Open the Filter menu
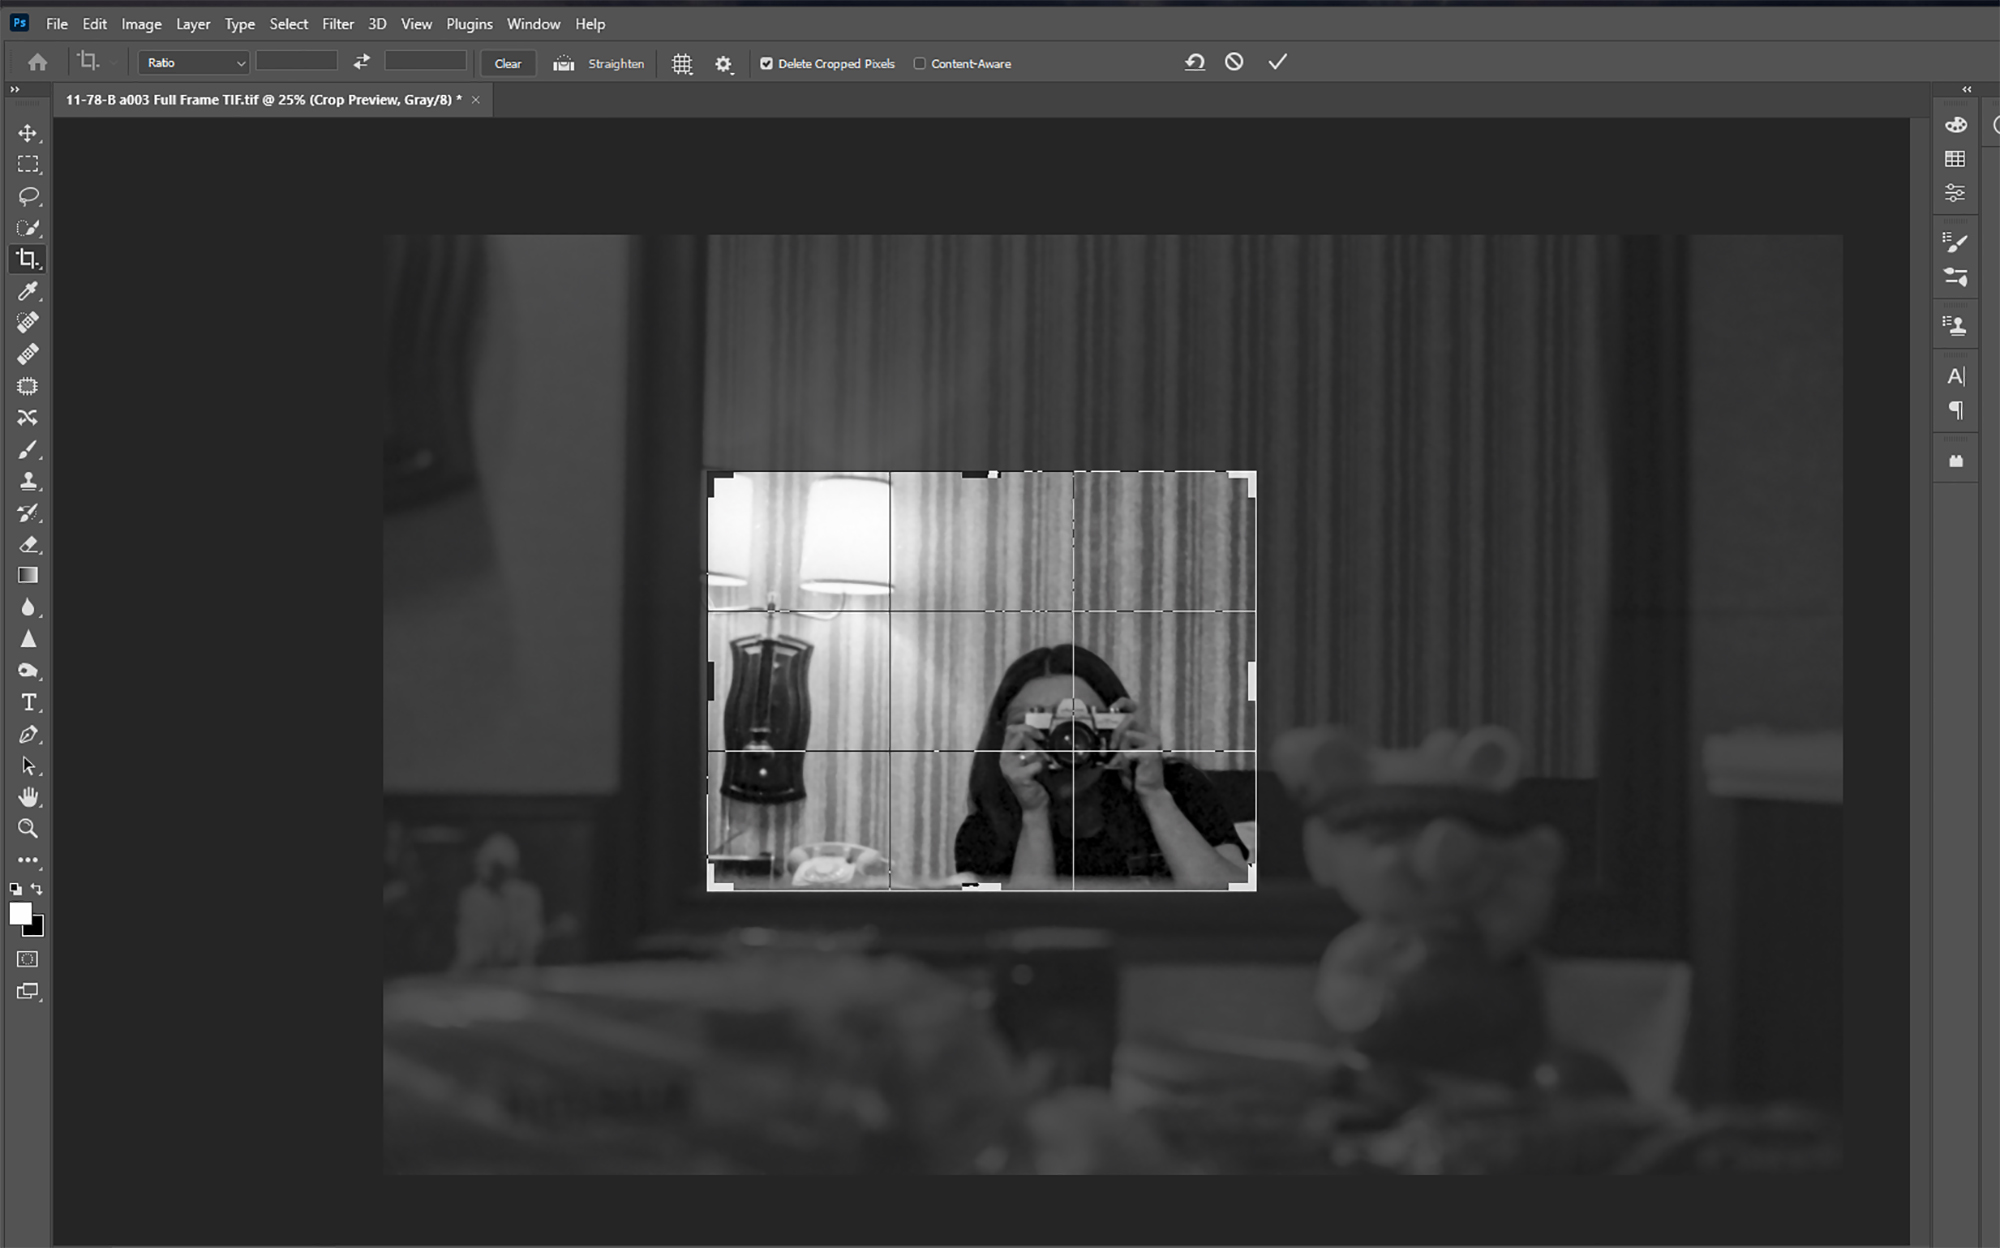2000x1248 pixels. (337, 24)
